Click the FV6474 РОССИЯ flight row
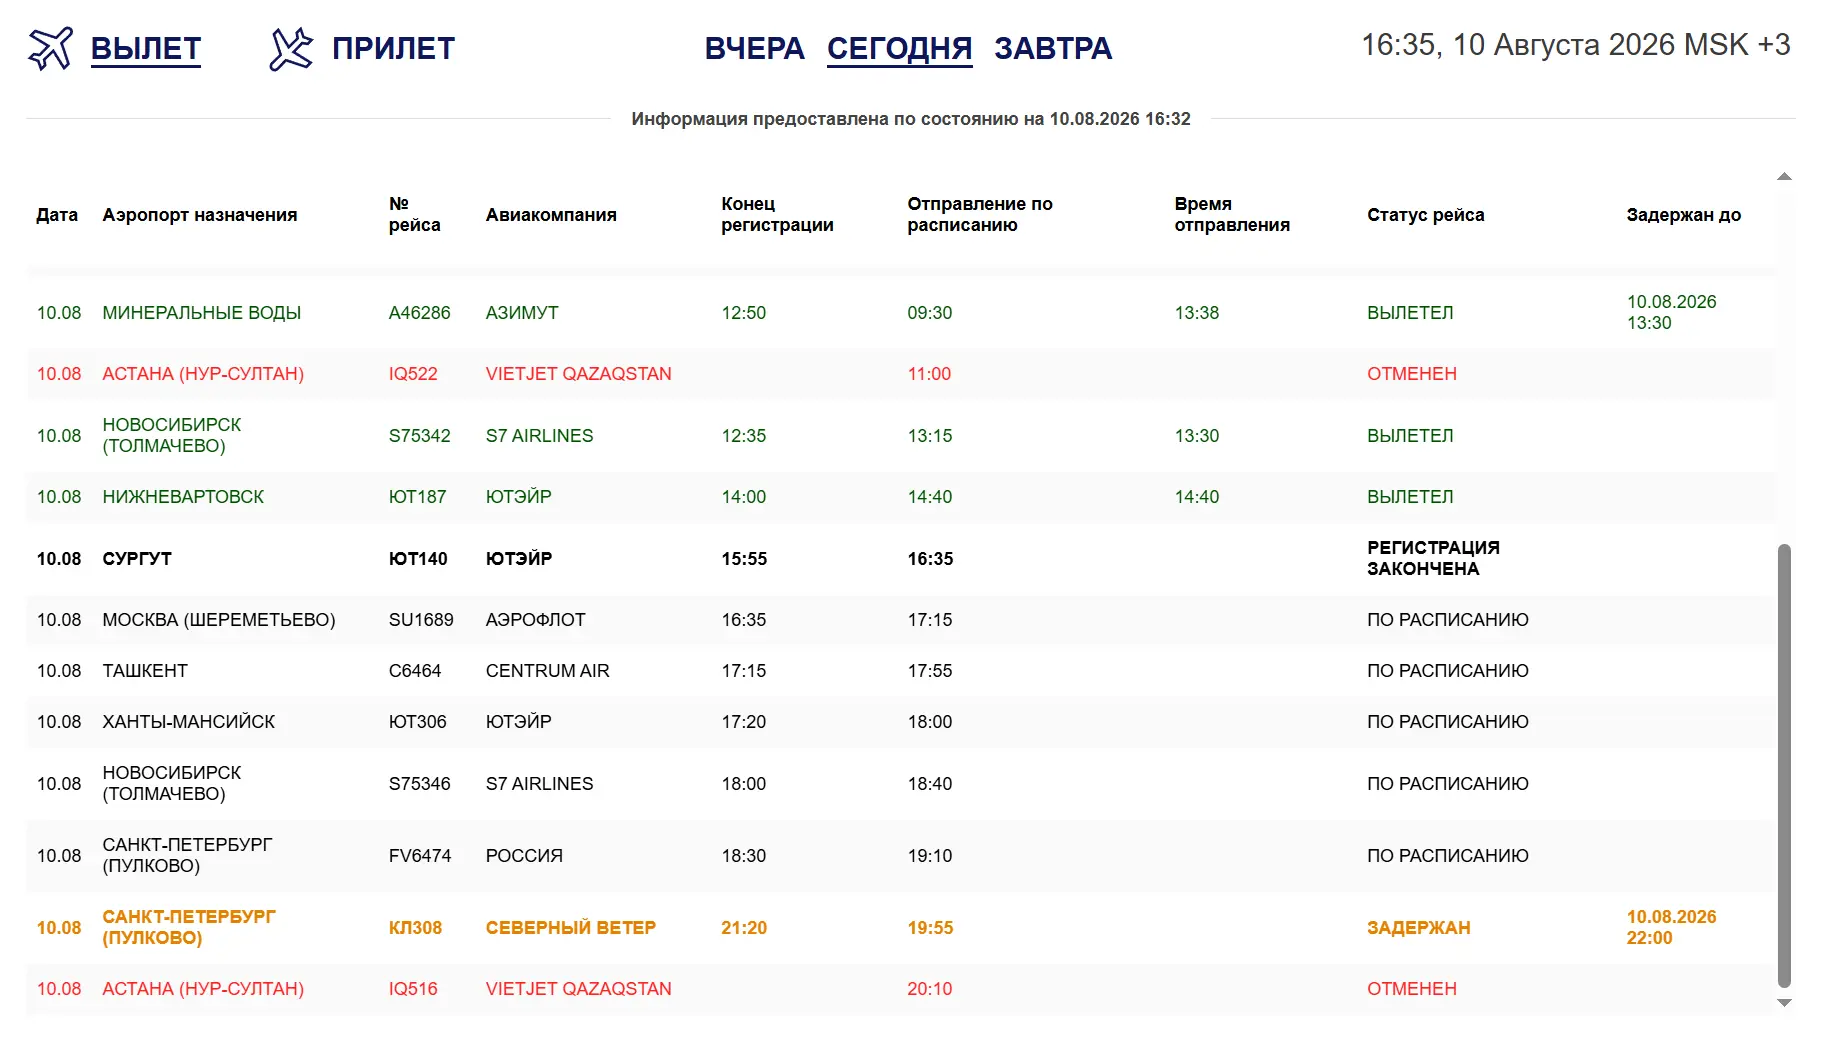This screenshot has height=1046, width=1841. (900, 856)
